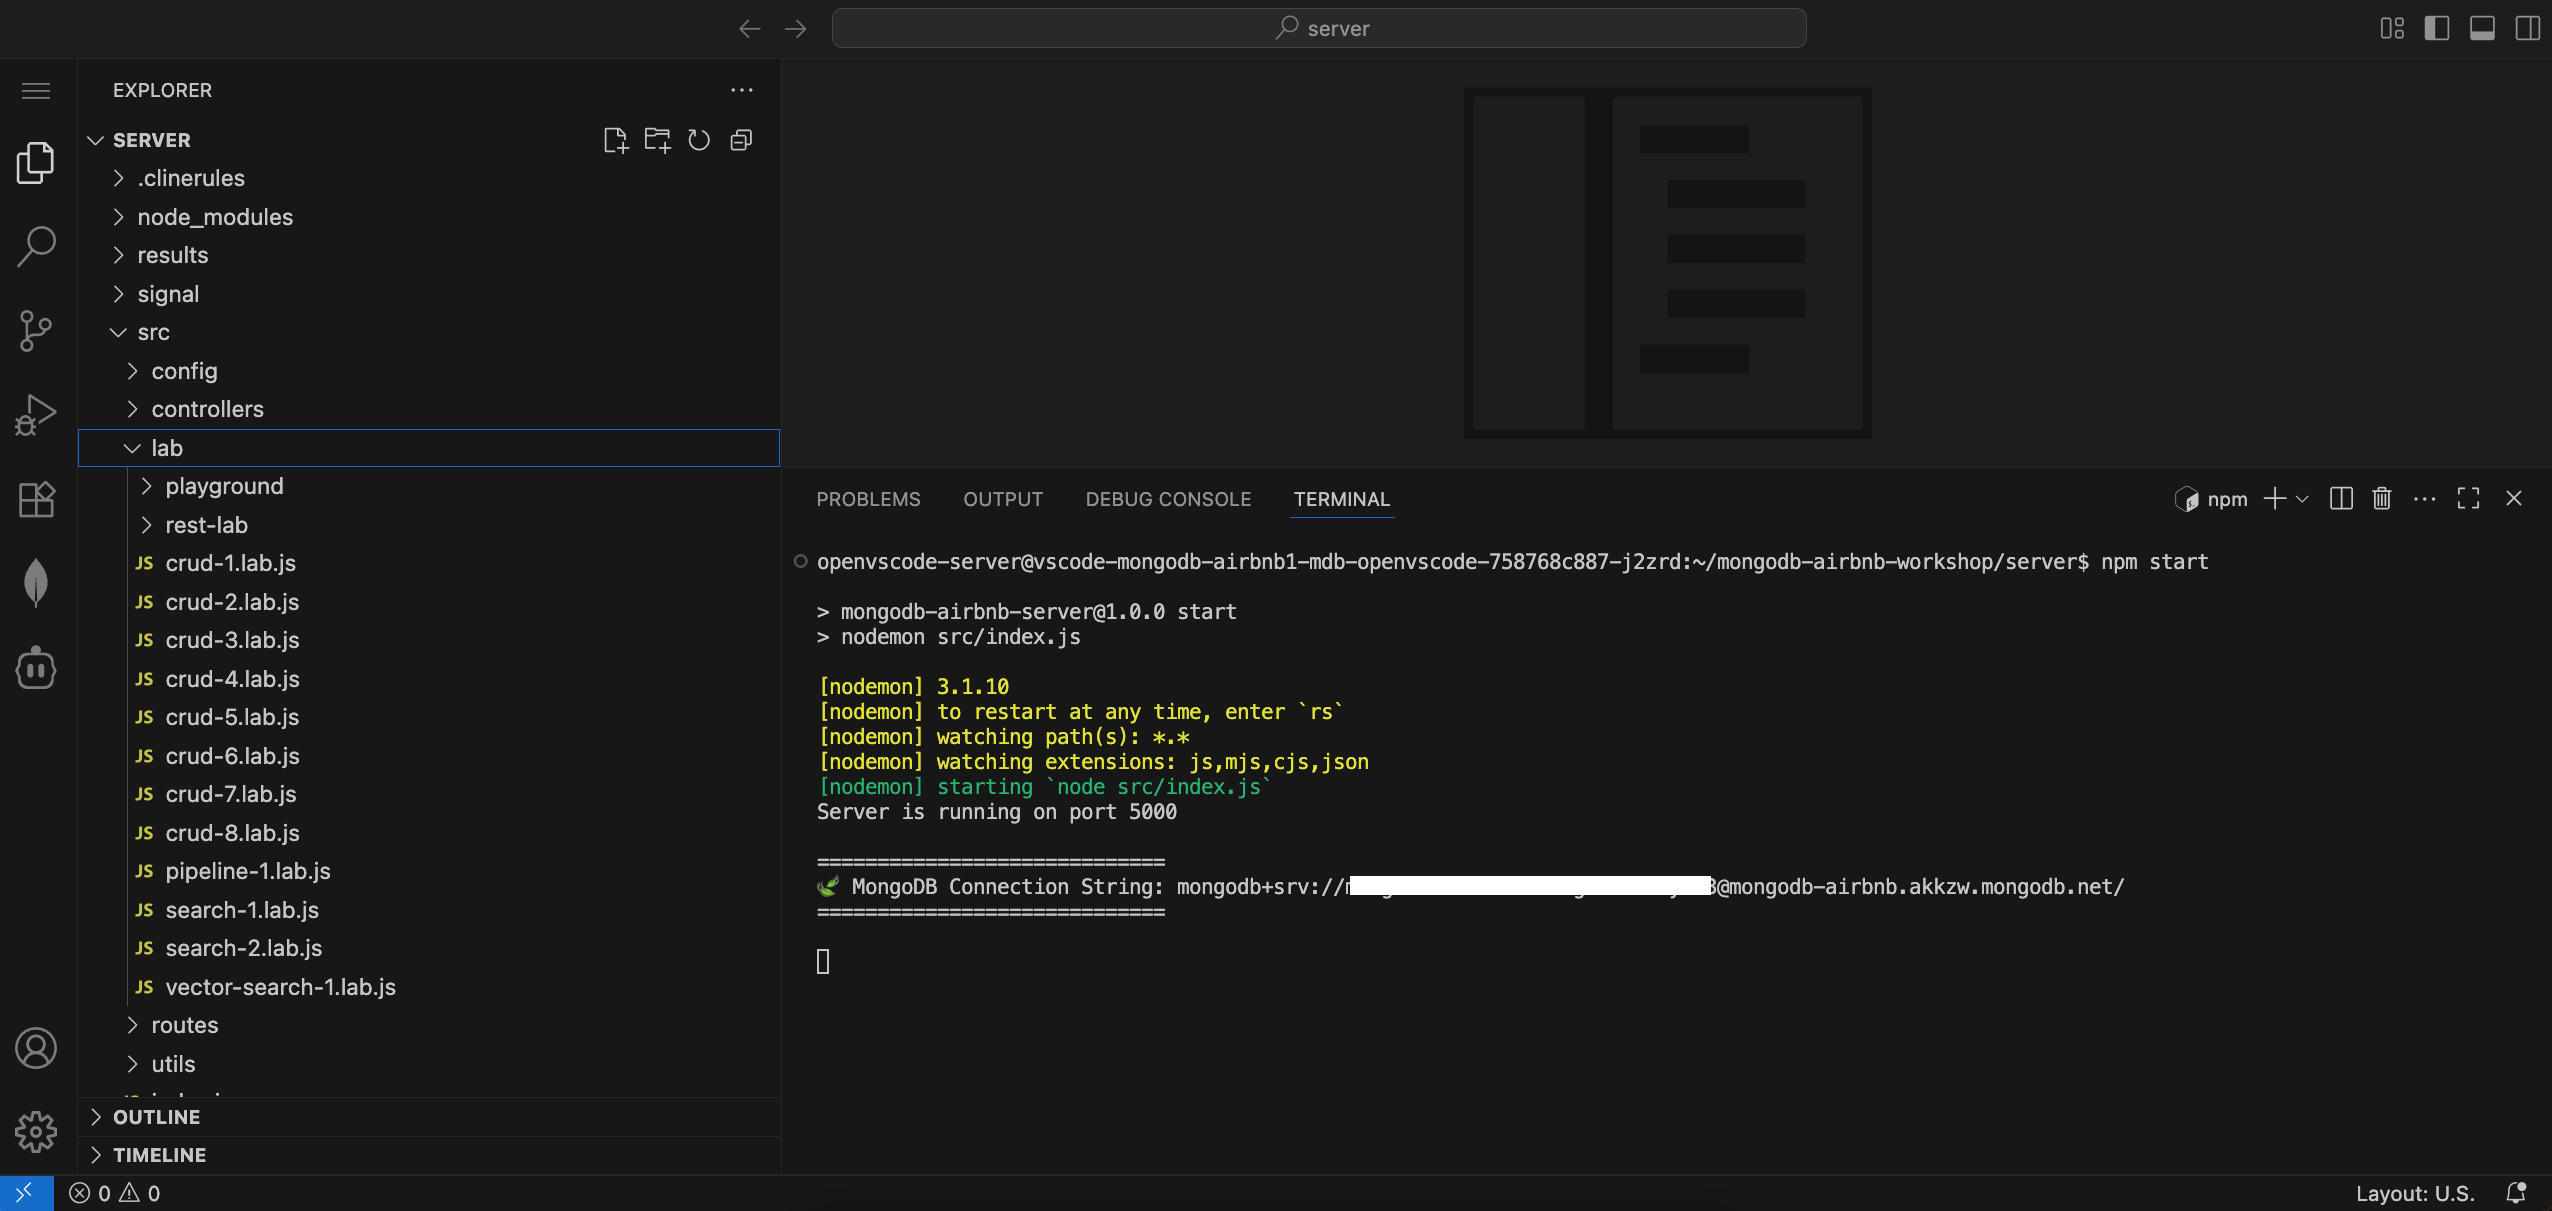Kill the terminal with trash icon
The width and height of the screenshot is (2552, 1211).
tap(2382, 498)
